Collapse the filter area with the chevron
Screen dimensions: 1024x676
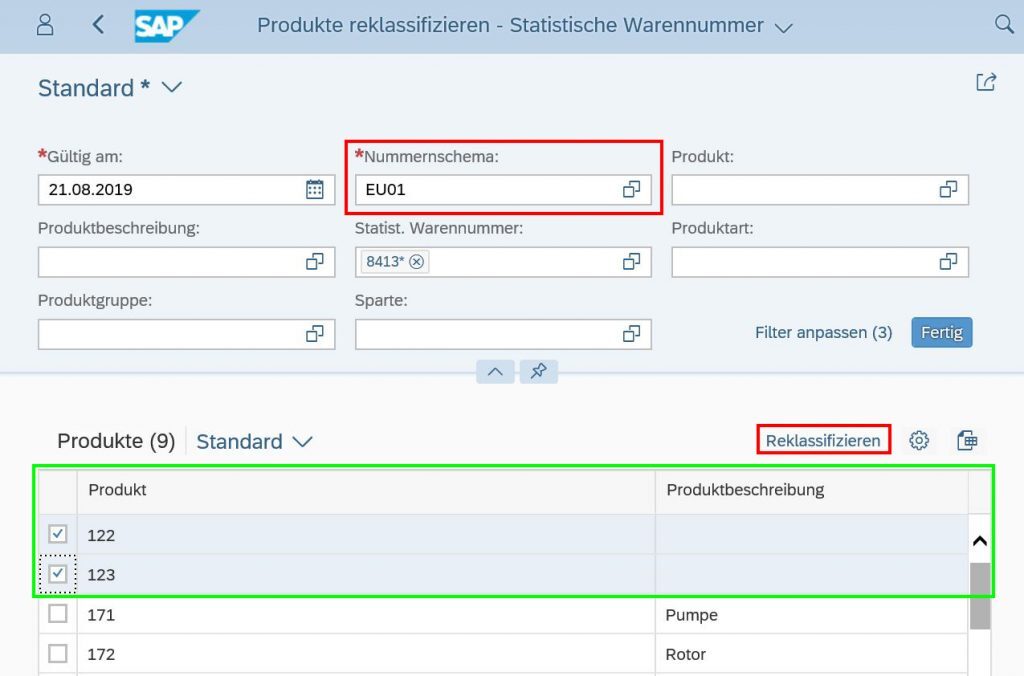494,371
